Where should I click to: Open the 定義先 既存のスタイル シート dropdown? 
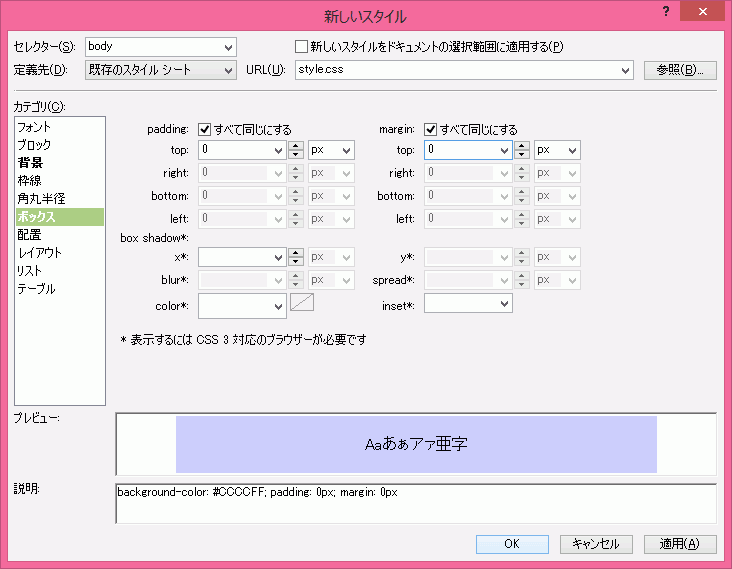[x=228, y=70]
